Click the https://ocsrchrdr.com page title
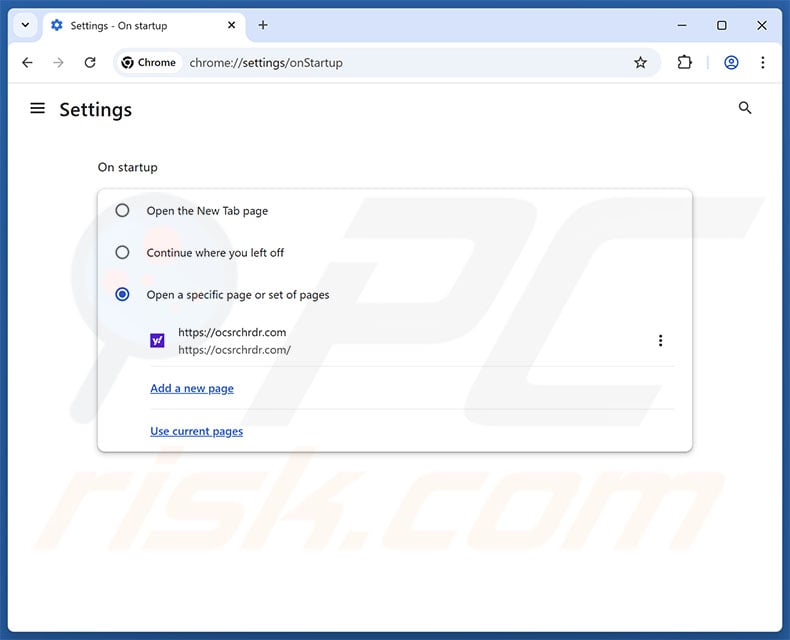Image resolution: width=790 pixels, height=640 pixels. pyautogui.click(x=232, y=333)
